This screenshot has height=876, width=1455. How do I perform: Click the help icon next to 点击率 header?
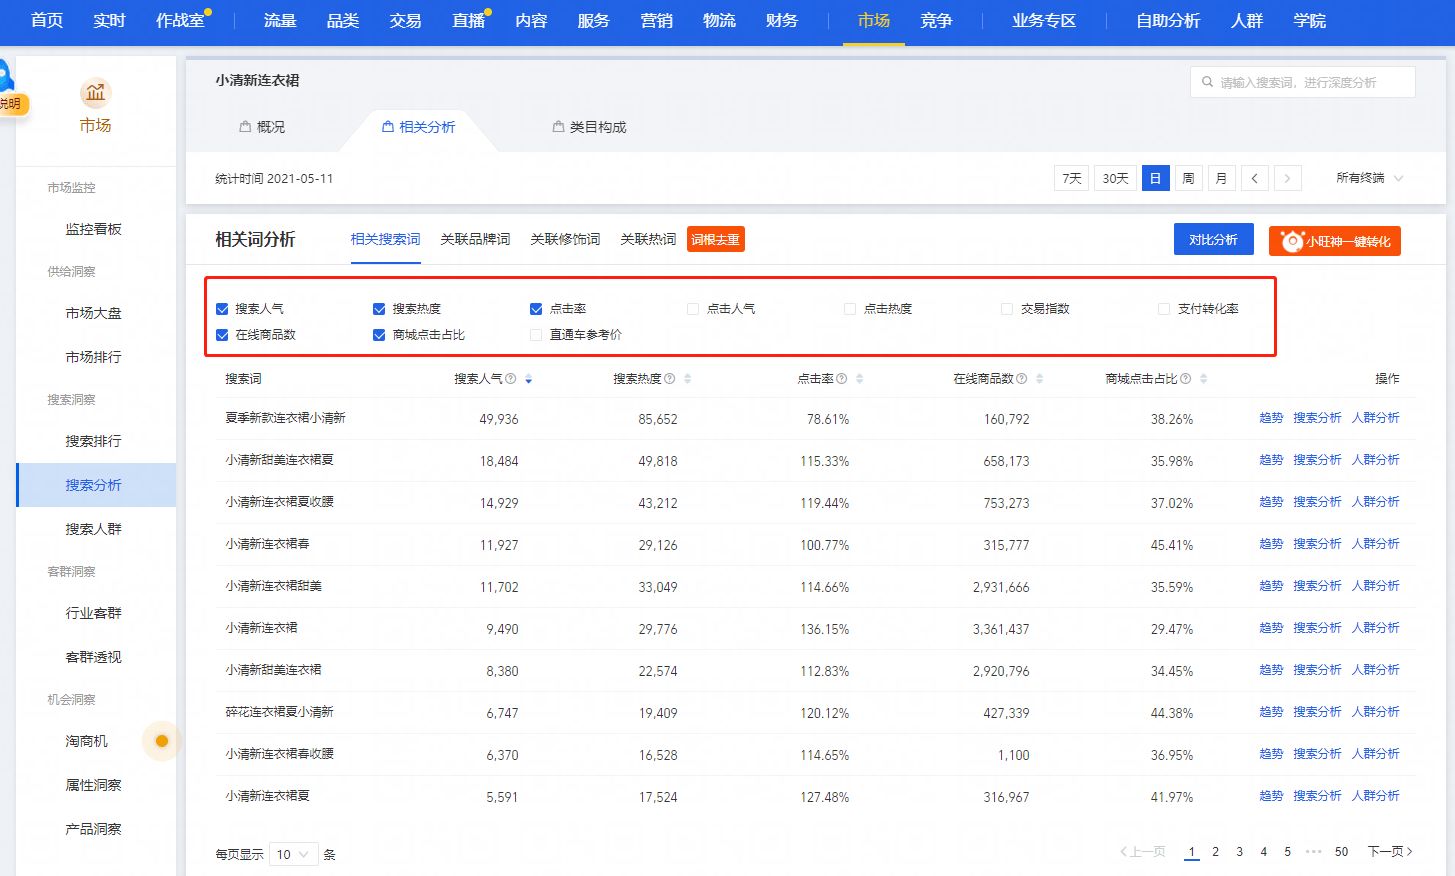coord(842,379)
